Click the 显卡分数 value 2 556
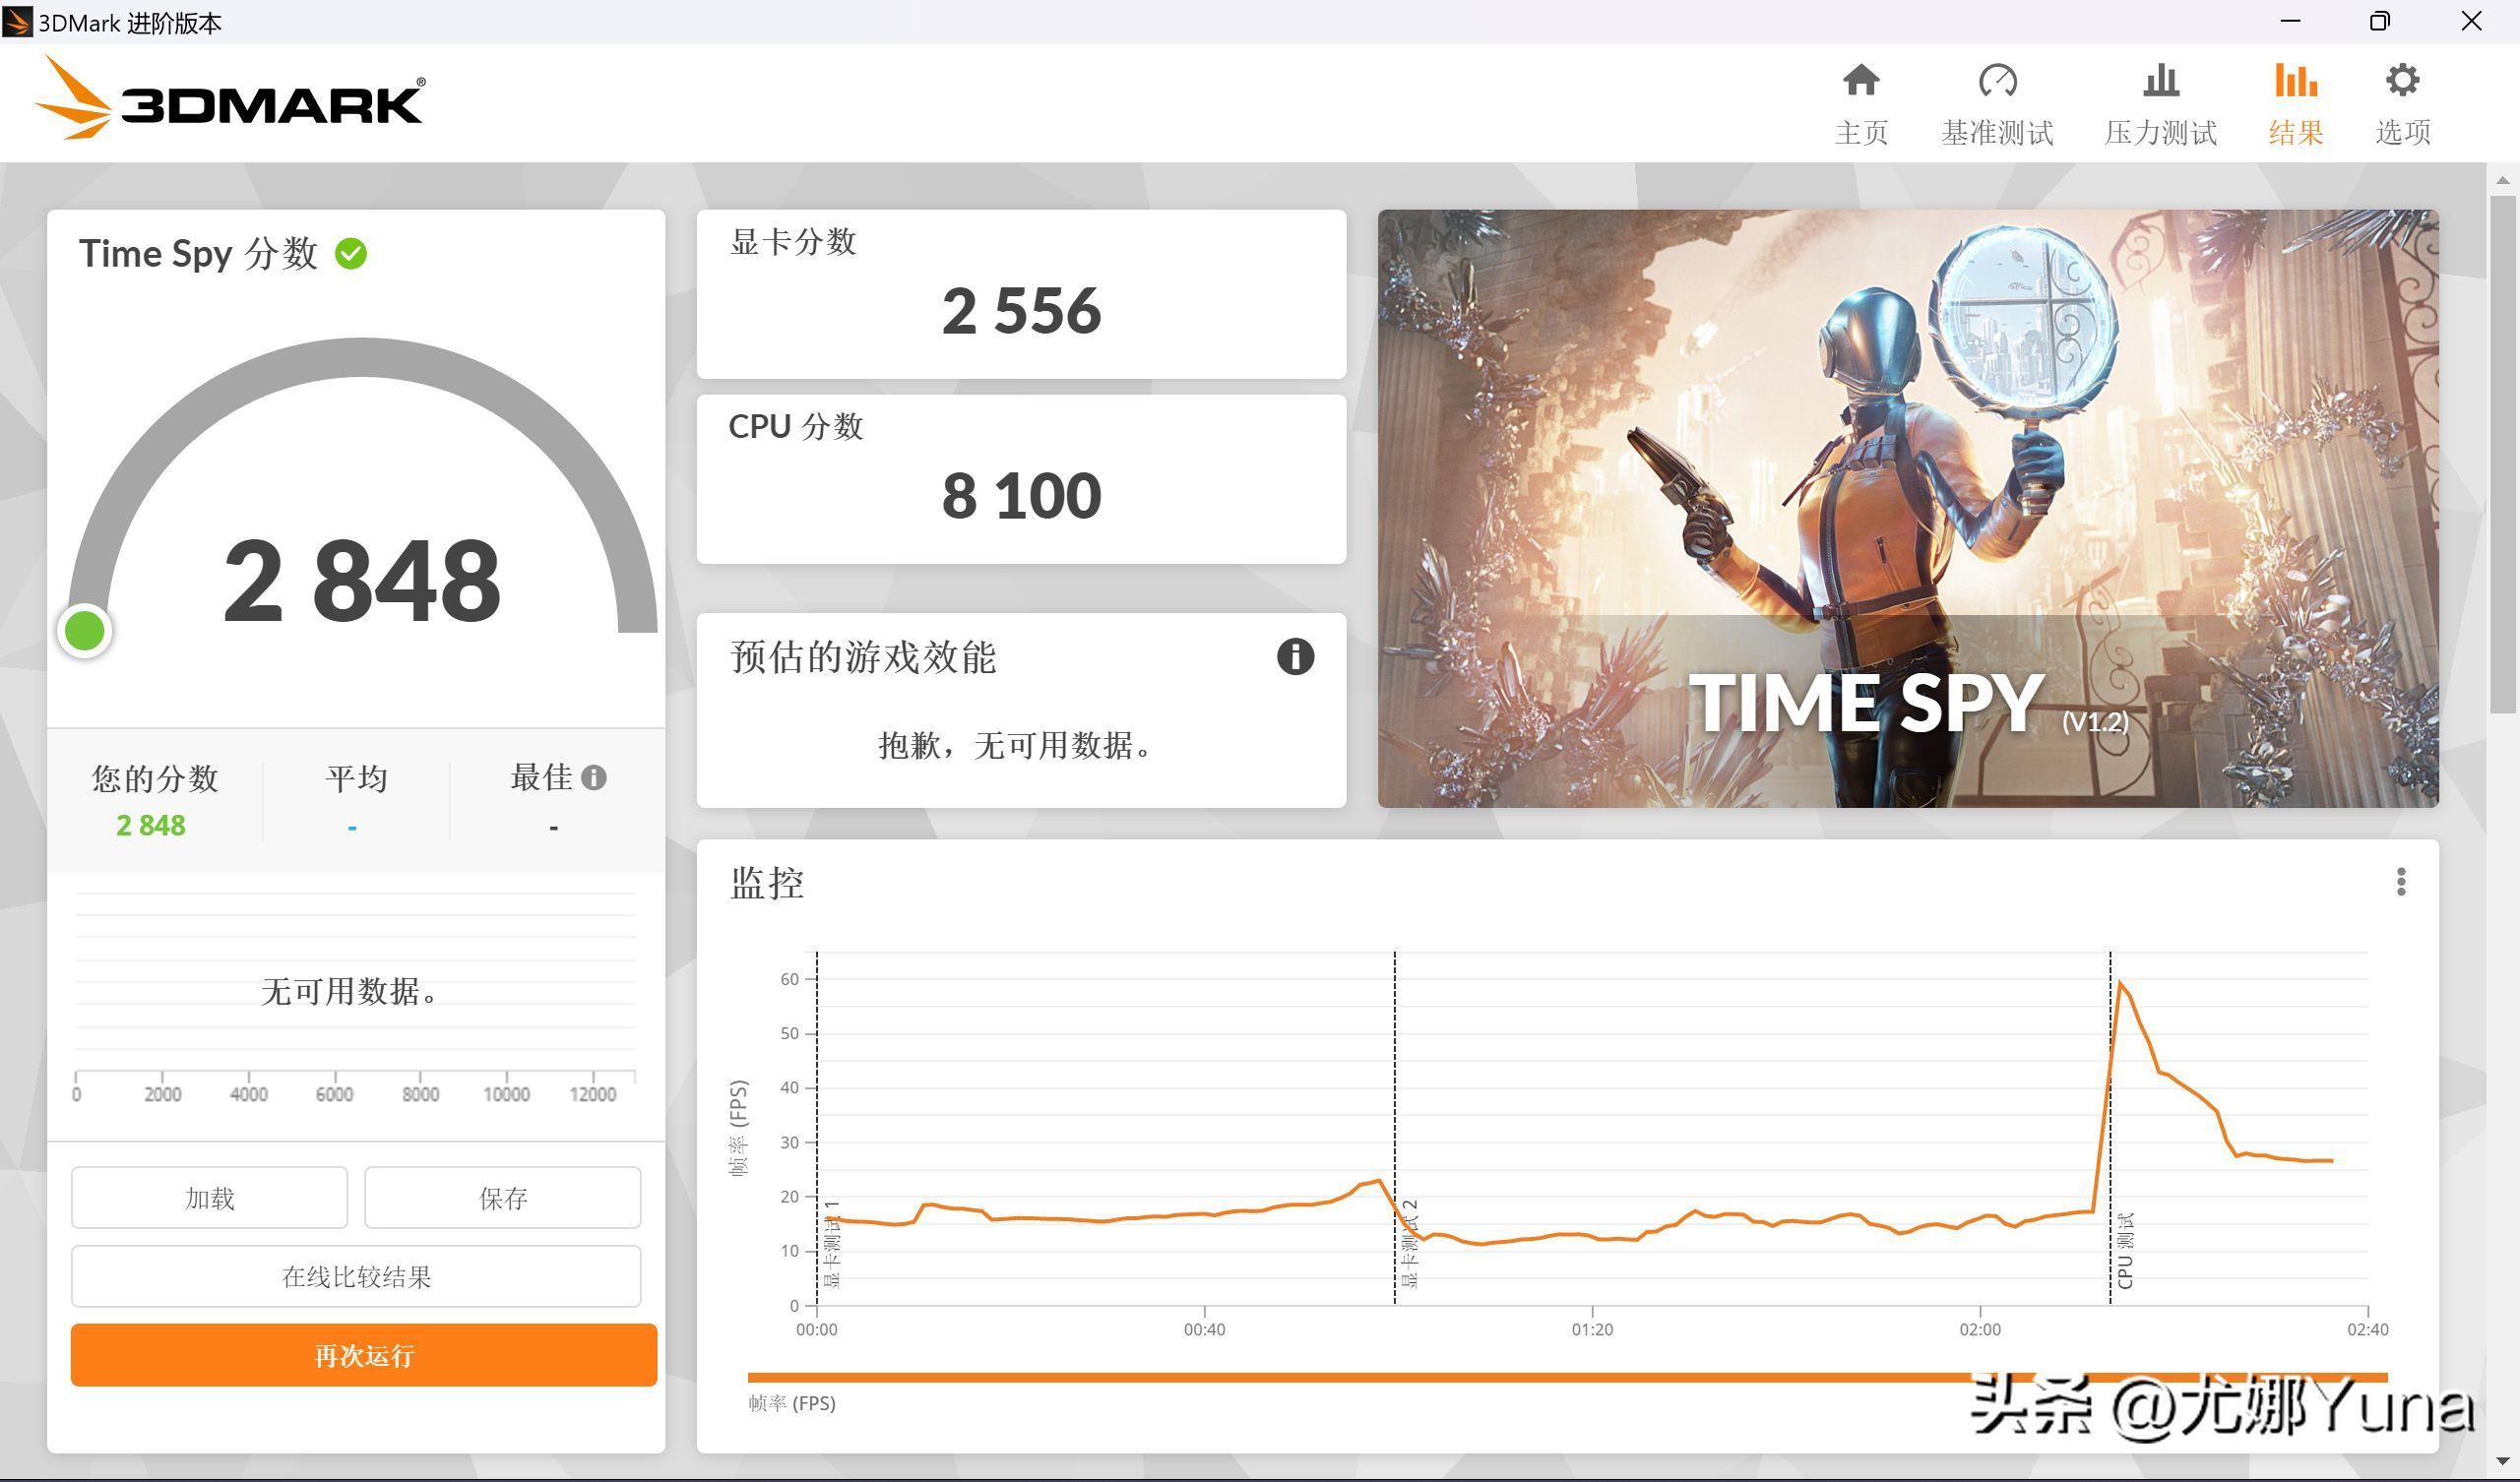This screenshot has height=1482, width=2520. 1021,310
